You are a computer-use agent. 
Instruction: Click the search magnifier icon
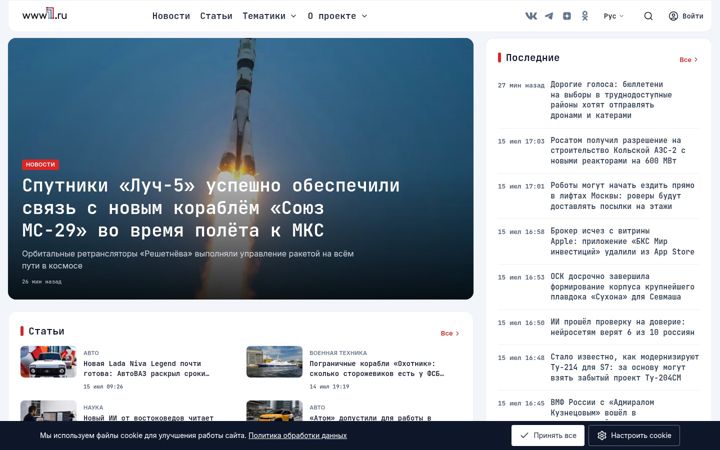click(x=648, y=16)
